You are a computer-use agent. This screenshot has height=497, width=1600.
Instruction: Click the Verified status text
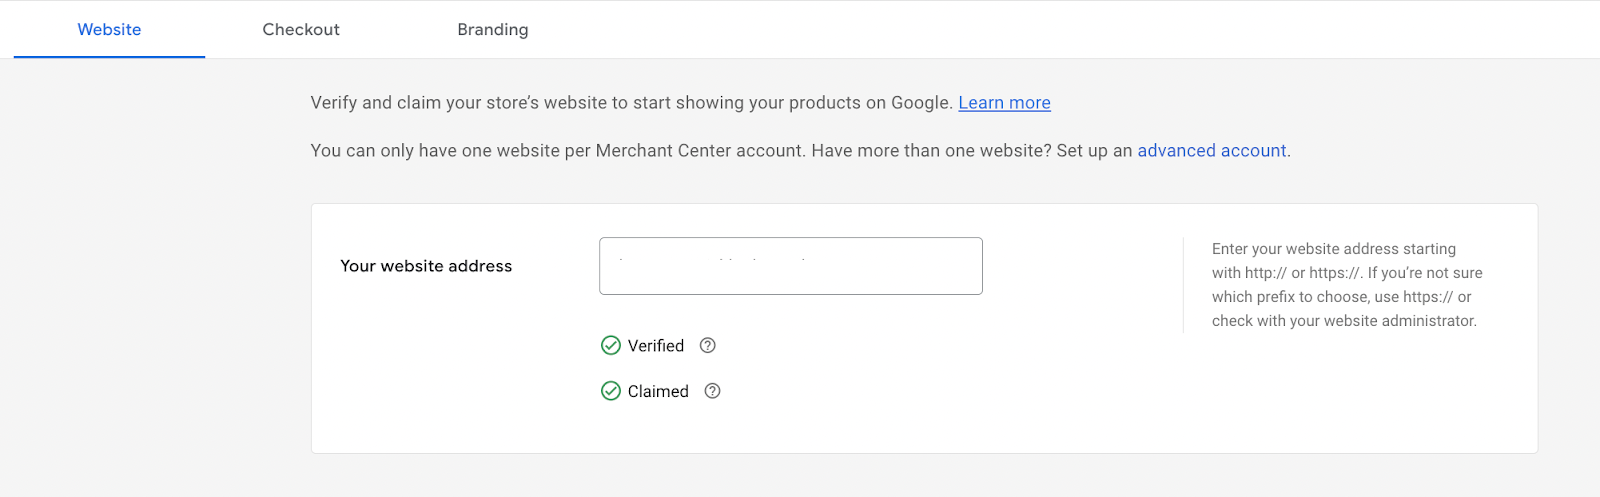coord(656,346)
